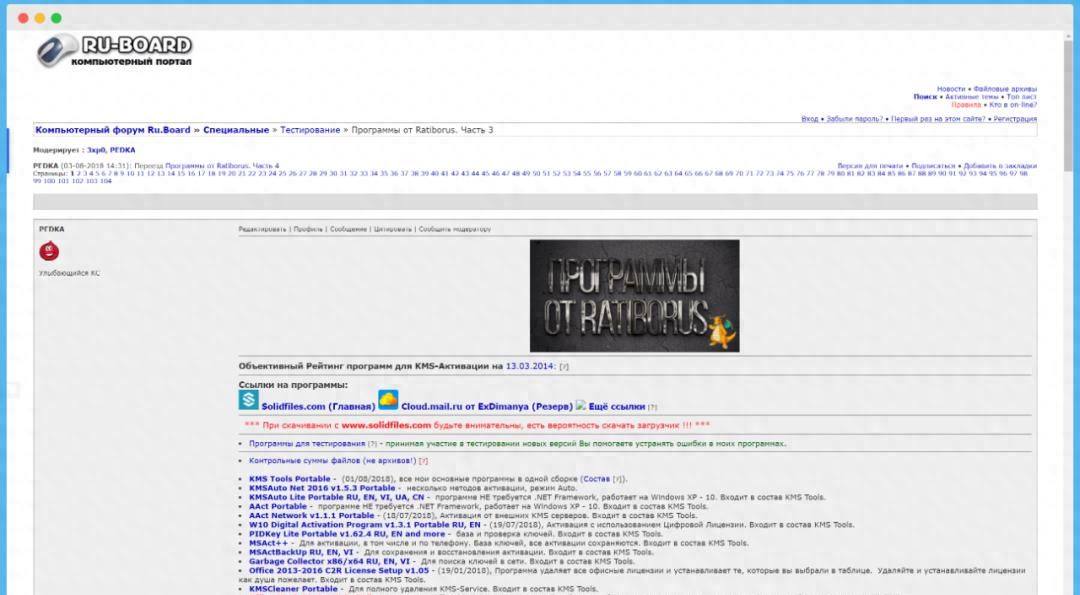The width and height of the screenshot is (1080, 595).
Task: Click the macOS yellow minimize window button
Action: (40, 18)
